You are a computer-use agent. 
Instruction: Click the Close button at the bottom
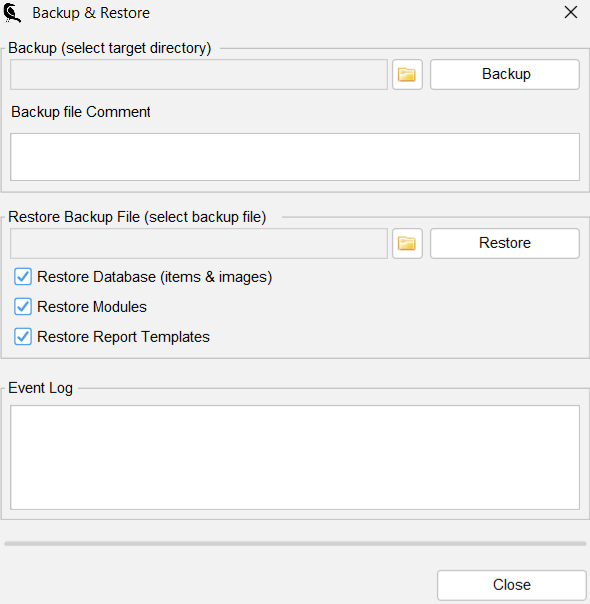click(512, 585)
